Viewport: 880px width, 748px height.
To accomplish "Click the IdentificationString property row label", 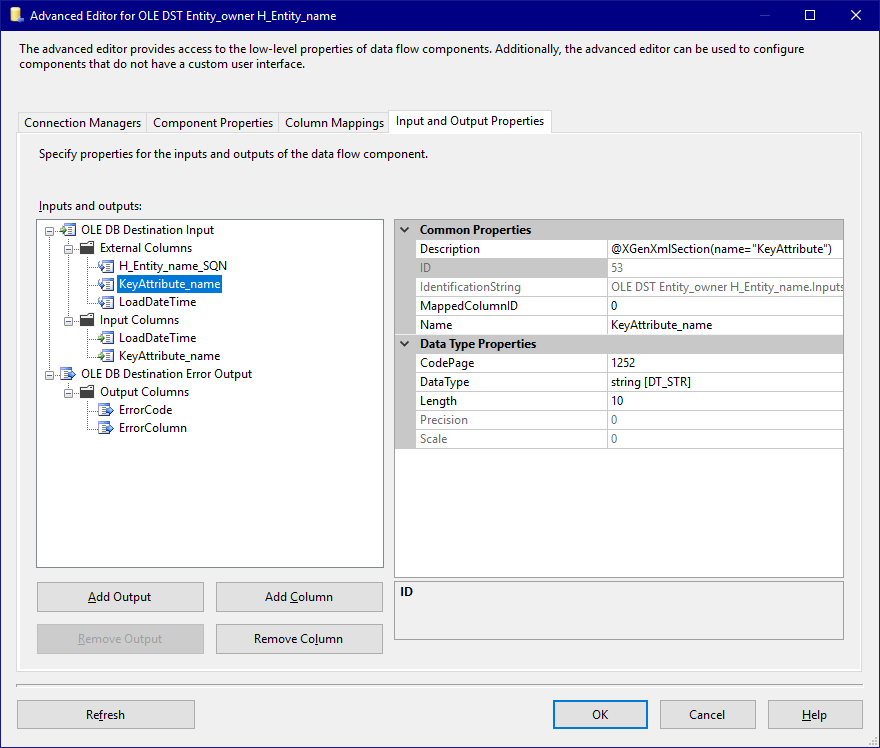I will (470, 287).
